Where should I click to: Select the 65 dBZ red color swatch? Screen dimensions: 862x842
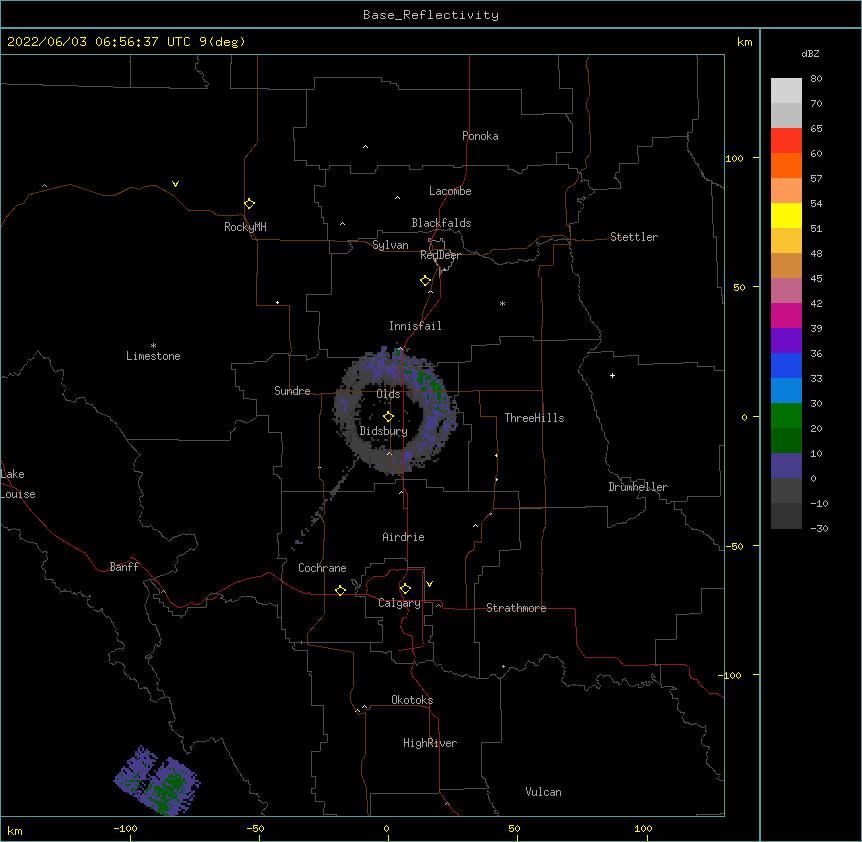tap(786, 140)
